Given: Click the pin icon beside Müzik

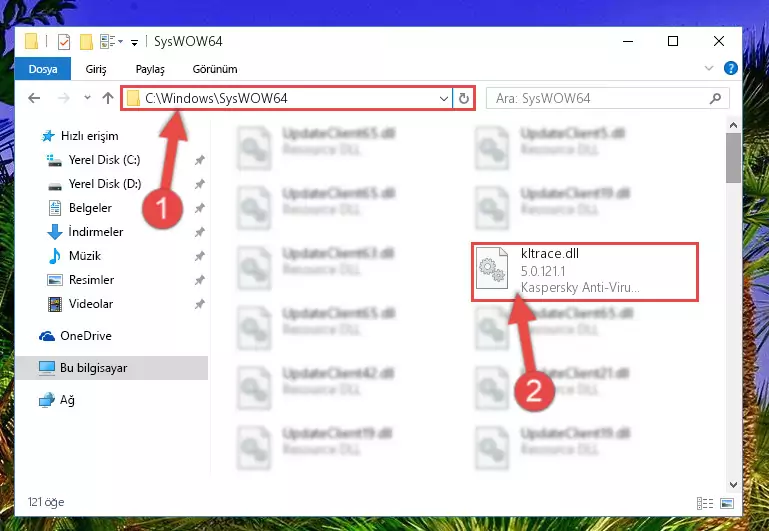Looking at the screenshot, I should tap(200, 256).
